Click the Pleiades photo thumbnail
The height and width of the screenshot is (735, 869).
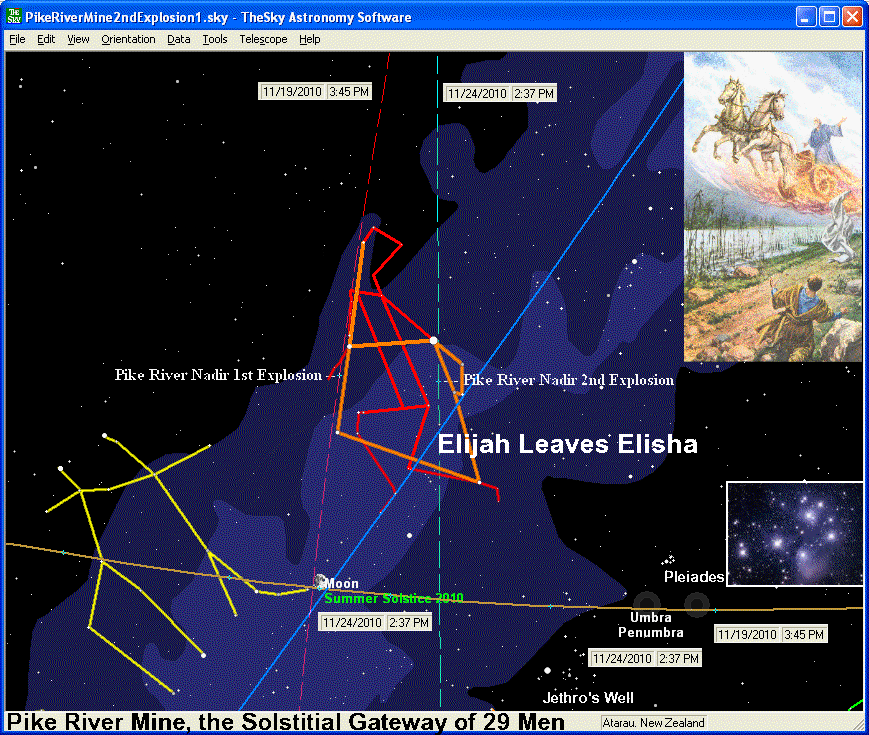794,533
